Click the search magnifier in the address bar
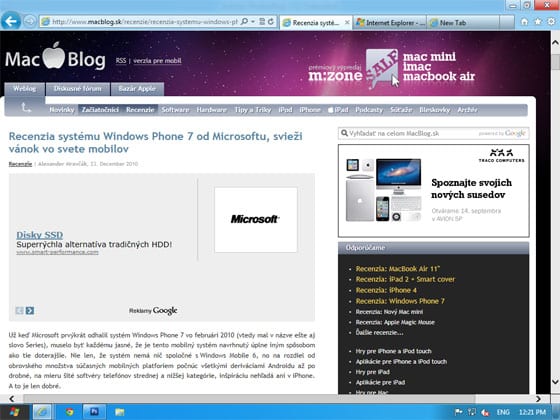The image size is (560, 420). [x=244, y=21]
